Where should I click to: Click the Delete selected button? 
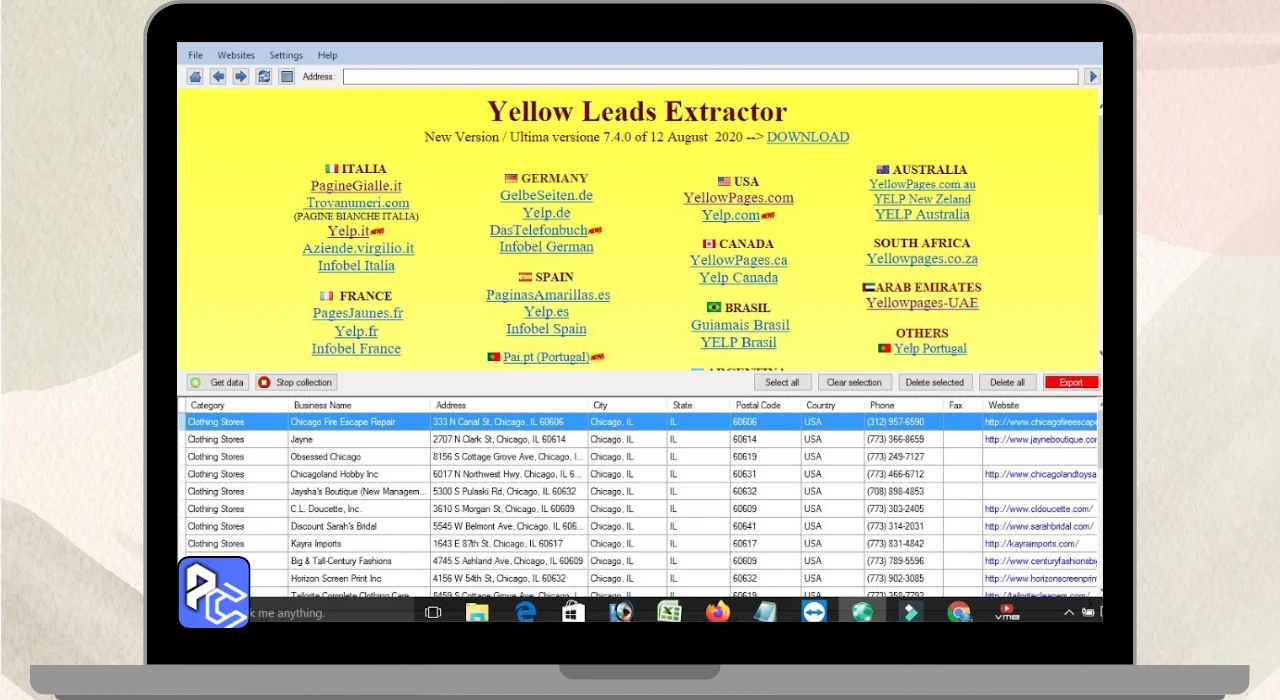(x=935, y=382)
